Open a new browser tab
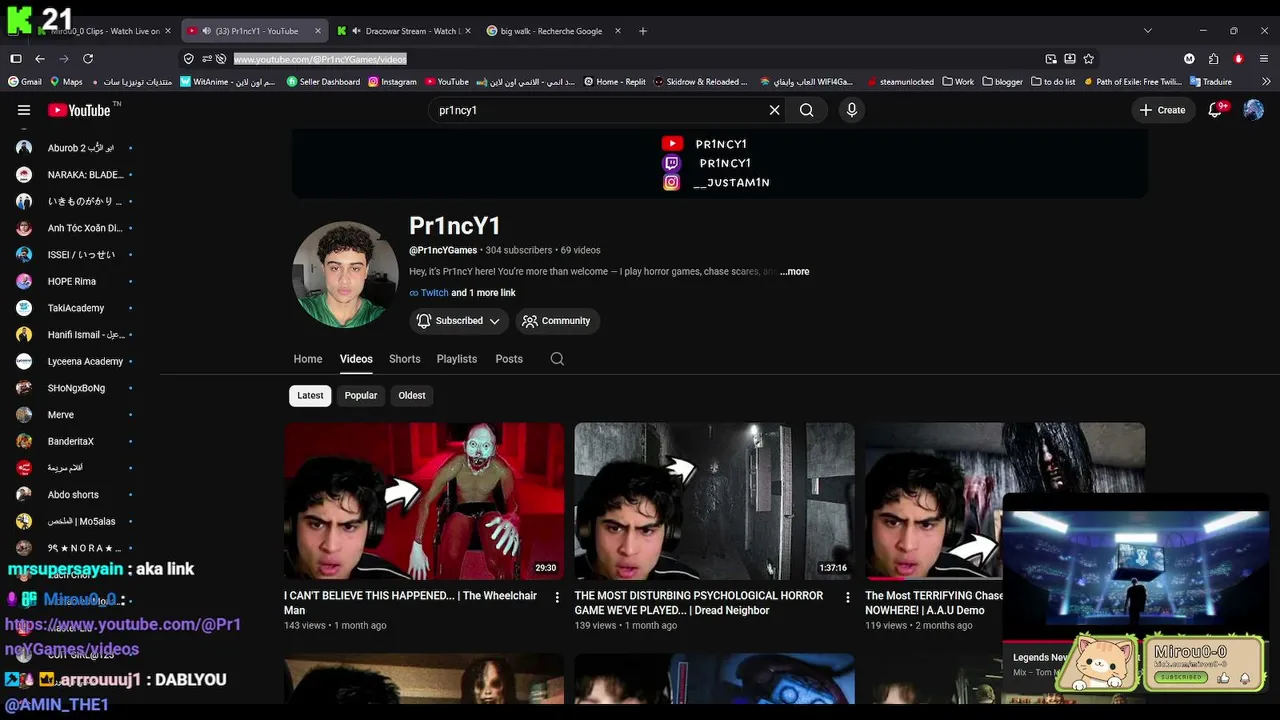This screenshot has height=720, width=1280. pos(642,31)
